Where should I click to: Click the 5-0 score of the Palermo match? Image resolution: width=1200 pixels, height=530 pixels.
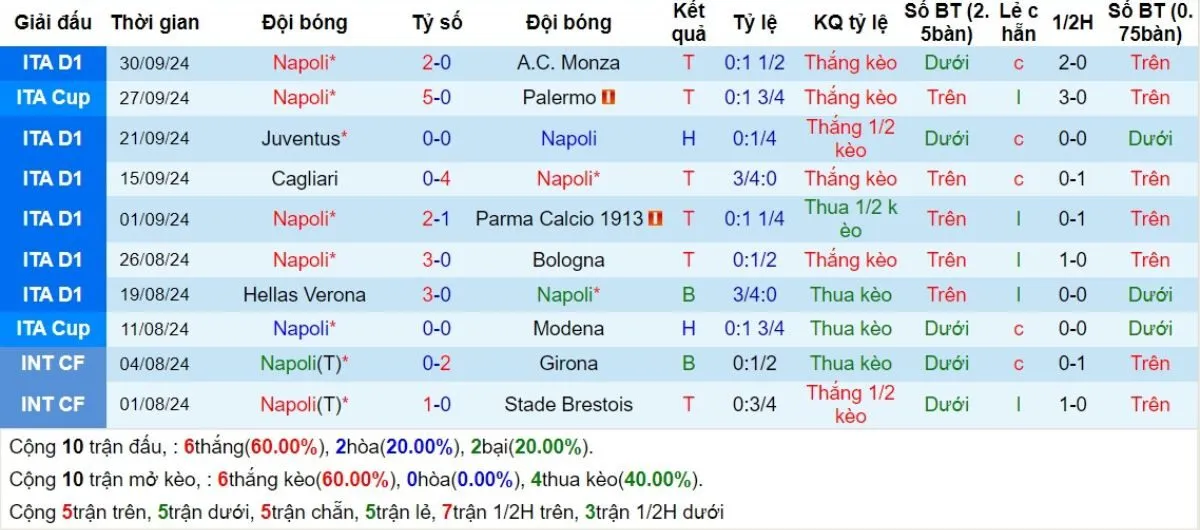point(436,98)
